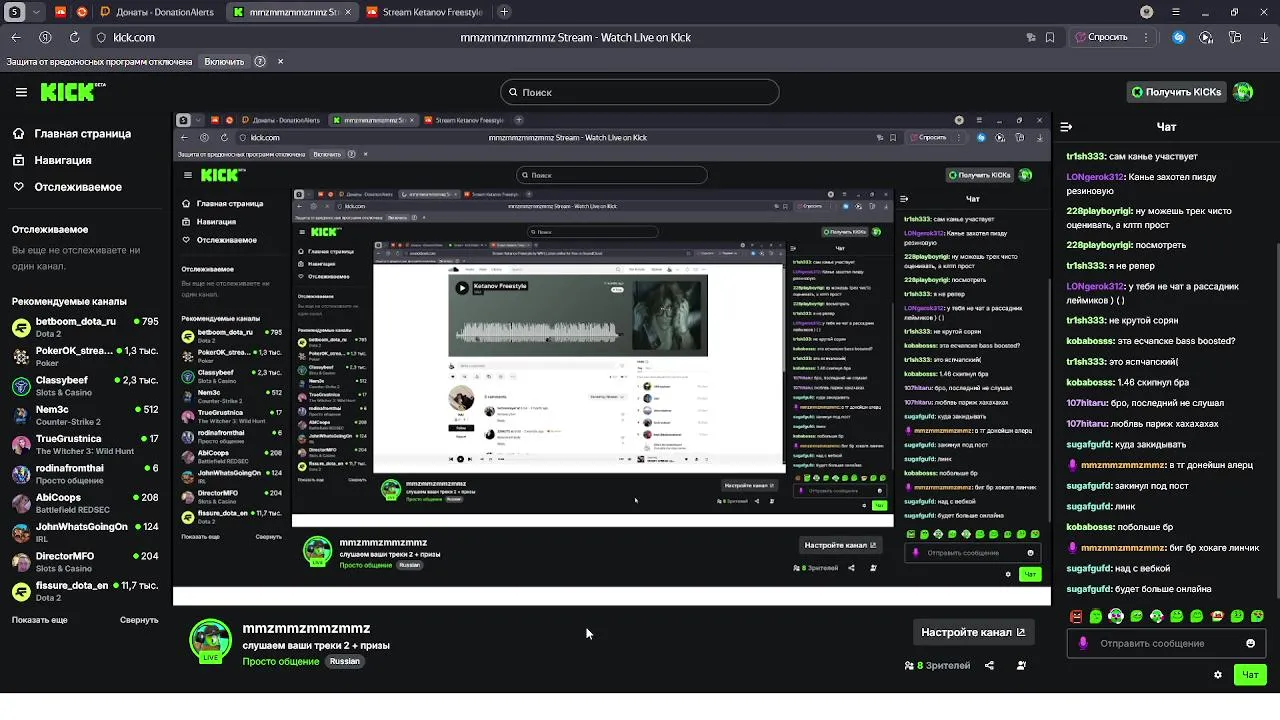Focus the Поиск search field
The width and height of the screenshot is (1280, 720).
tap(639, 92)
